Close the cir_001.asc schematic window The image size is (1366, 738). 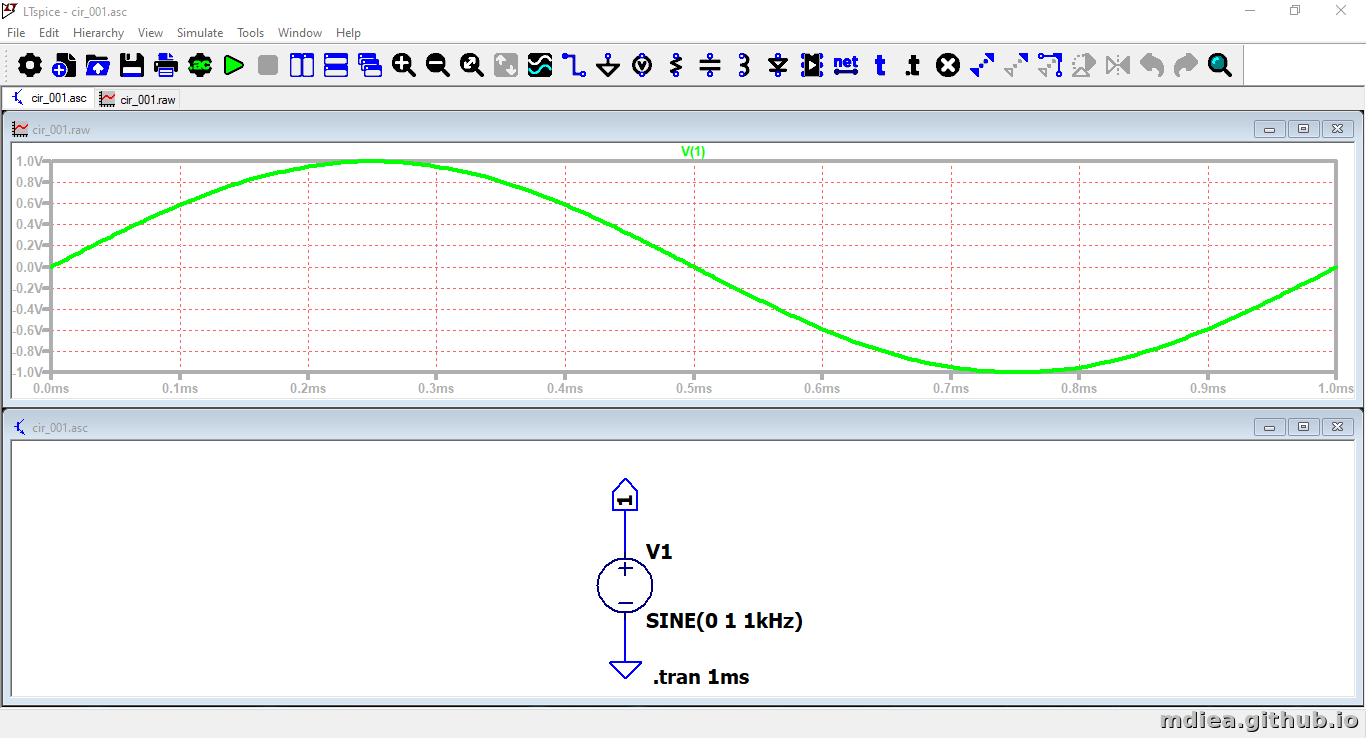click(x=1337, y=427)
